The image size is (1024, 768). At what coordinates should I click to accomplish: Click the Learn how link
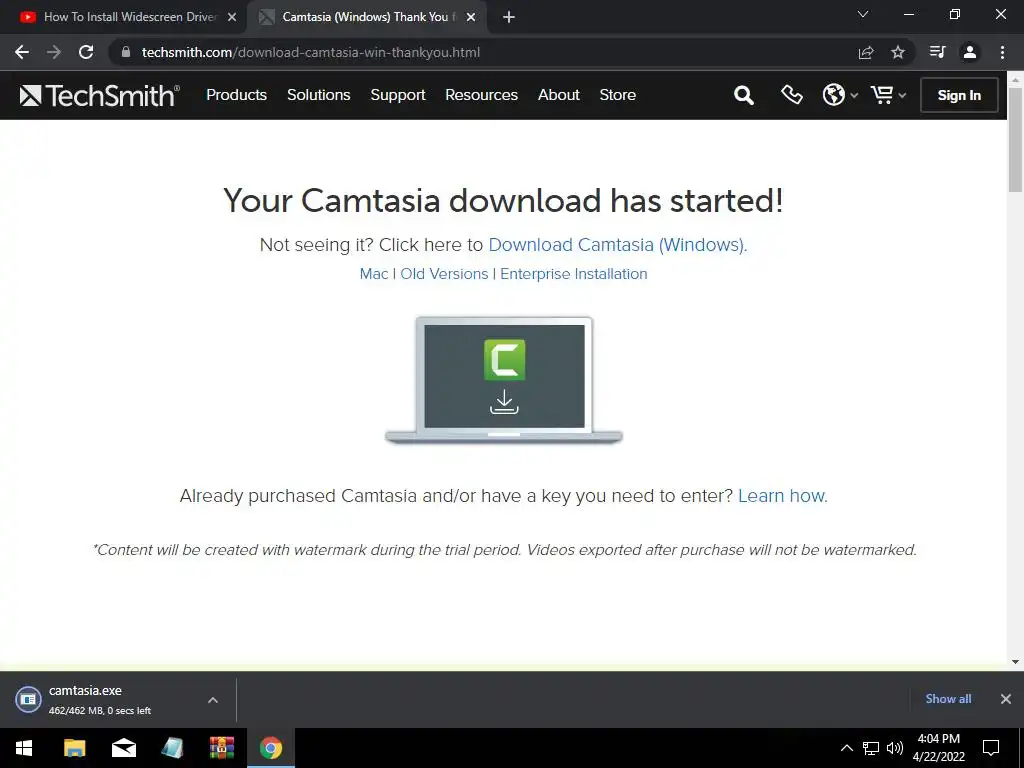[x=782, y=496]
